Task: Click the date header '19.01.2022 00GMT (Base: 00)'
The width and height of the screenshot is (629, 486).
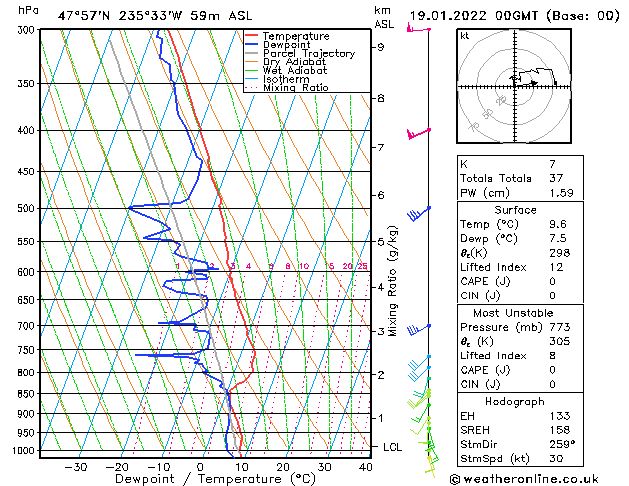Action: pyautogui.click(x=515, y=16)
